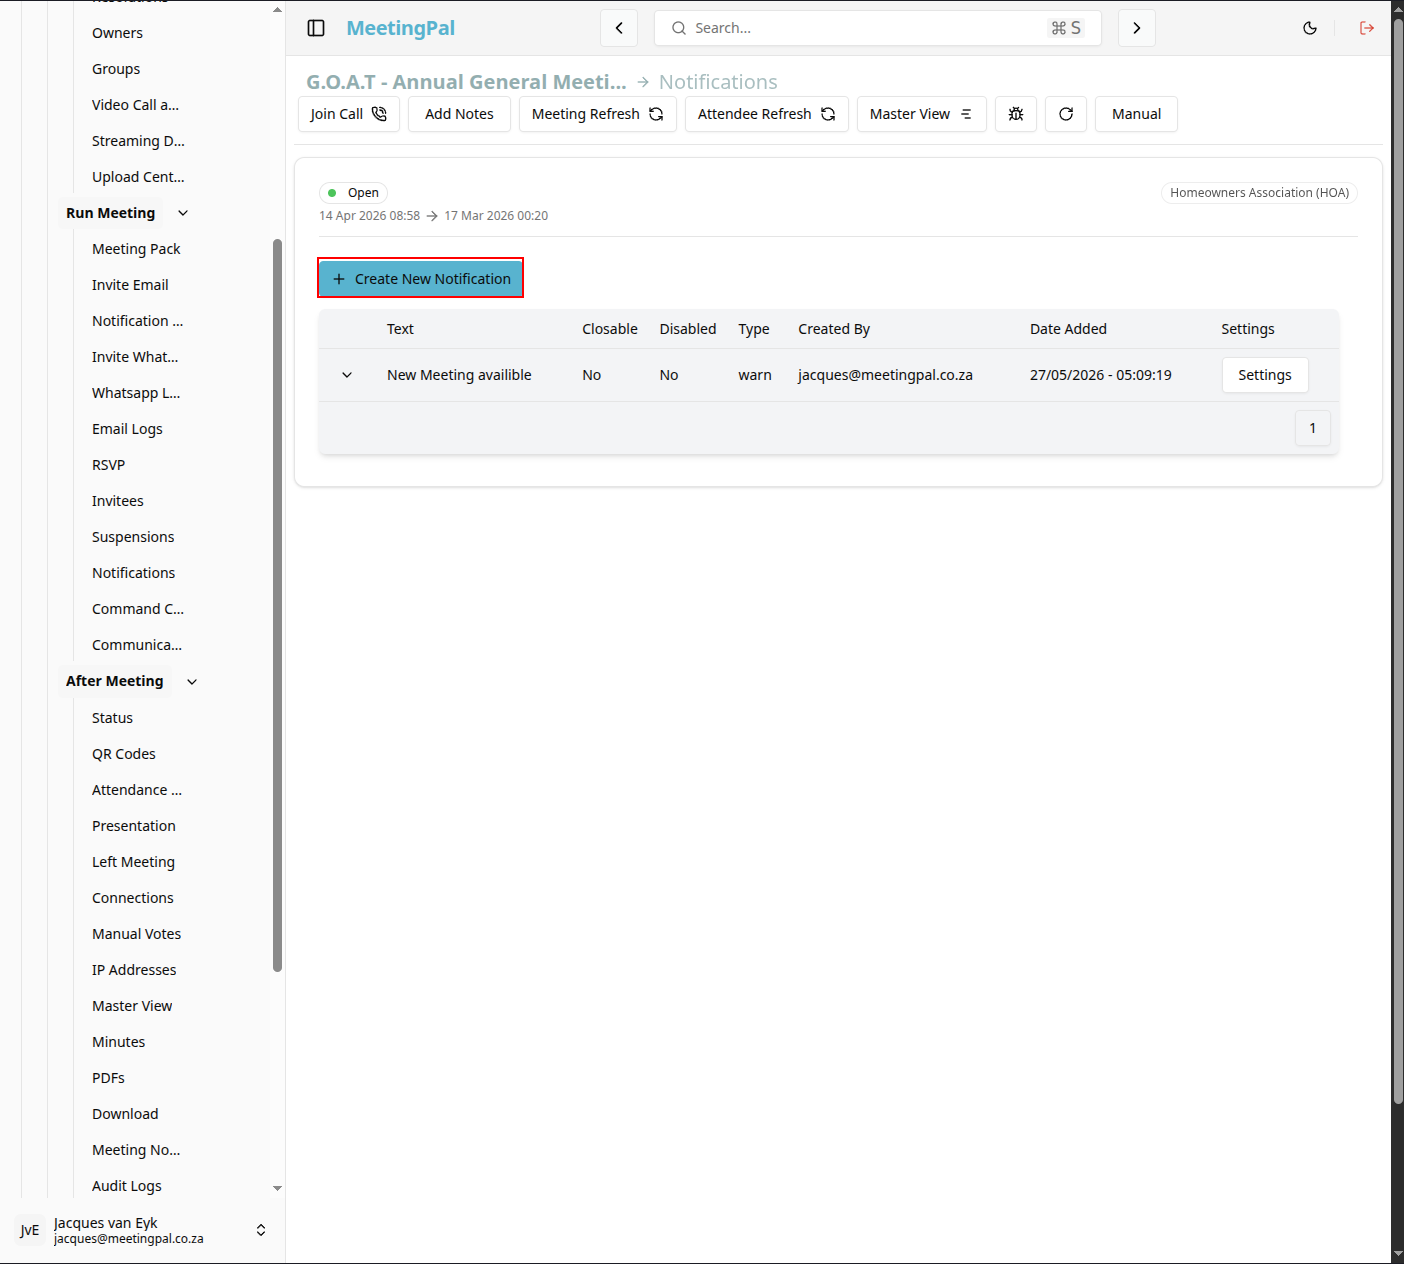Open Streaming D... in the sidebar

138,141
